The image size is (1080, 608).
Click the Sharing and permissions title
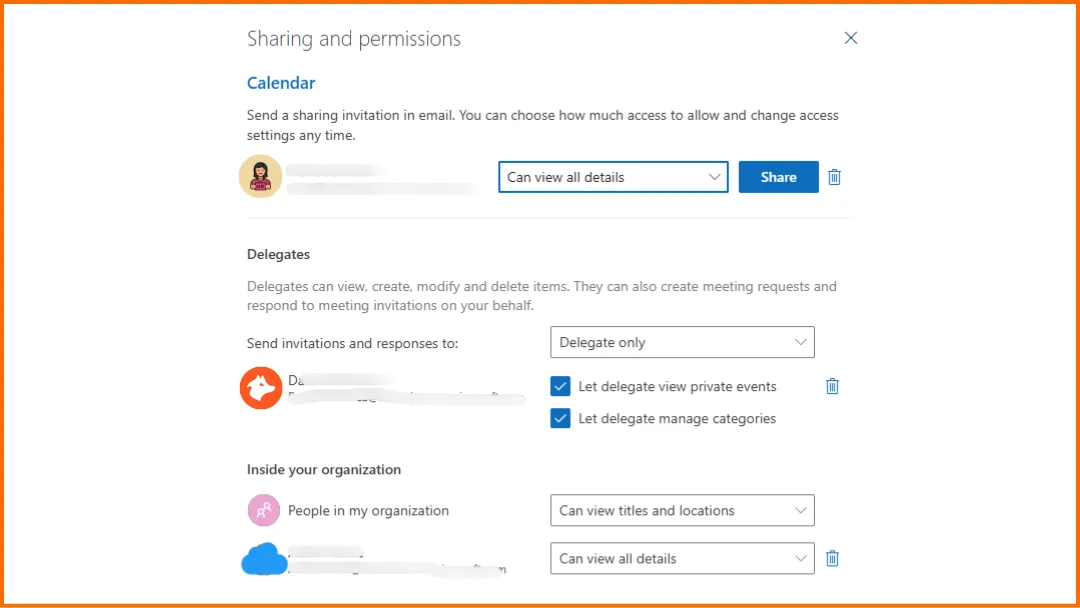(354, 39)
